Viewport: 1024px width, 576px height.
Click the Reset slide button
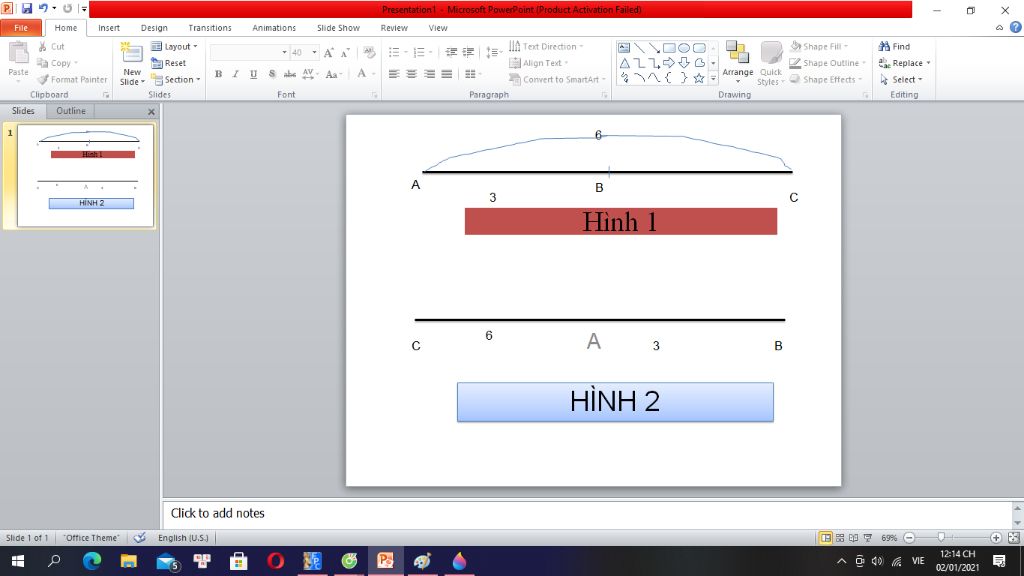tap(168, 63)
